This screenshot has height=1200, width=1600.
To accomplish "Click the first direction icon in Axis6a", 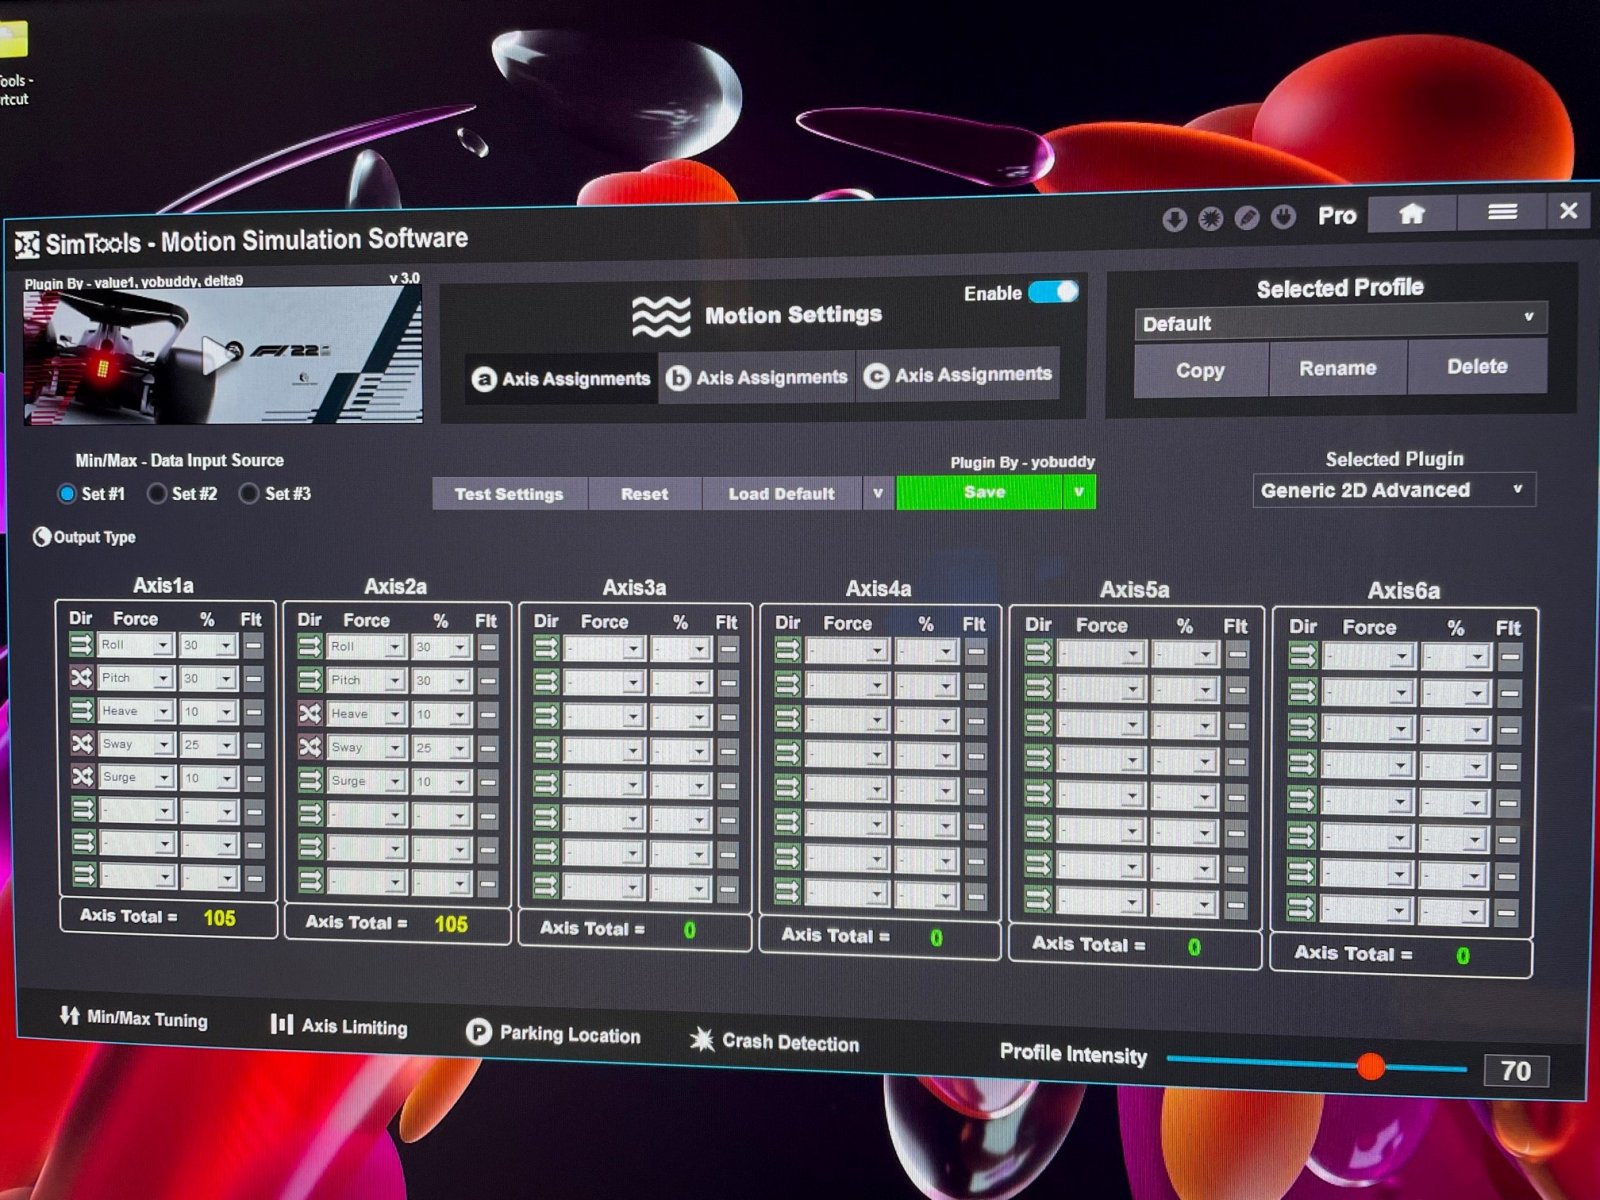I will tap(1302, 656).
